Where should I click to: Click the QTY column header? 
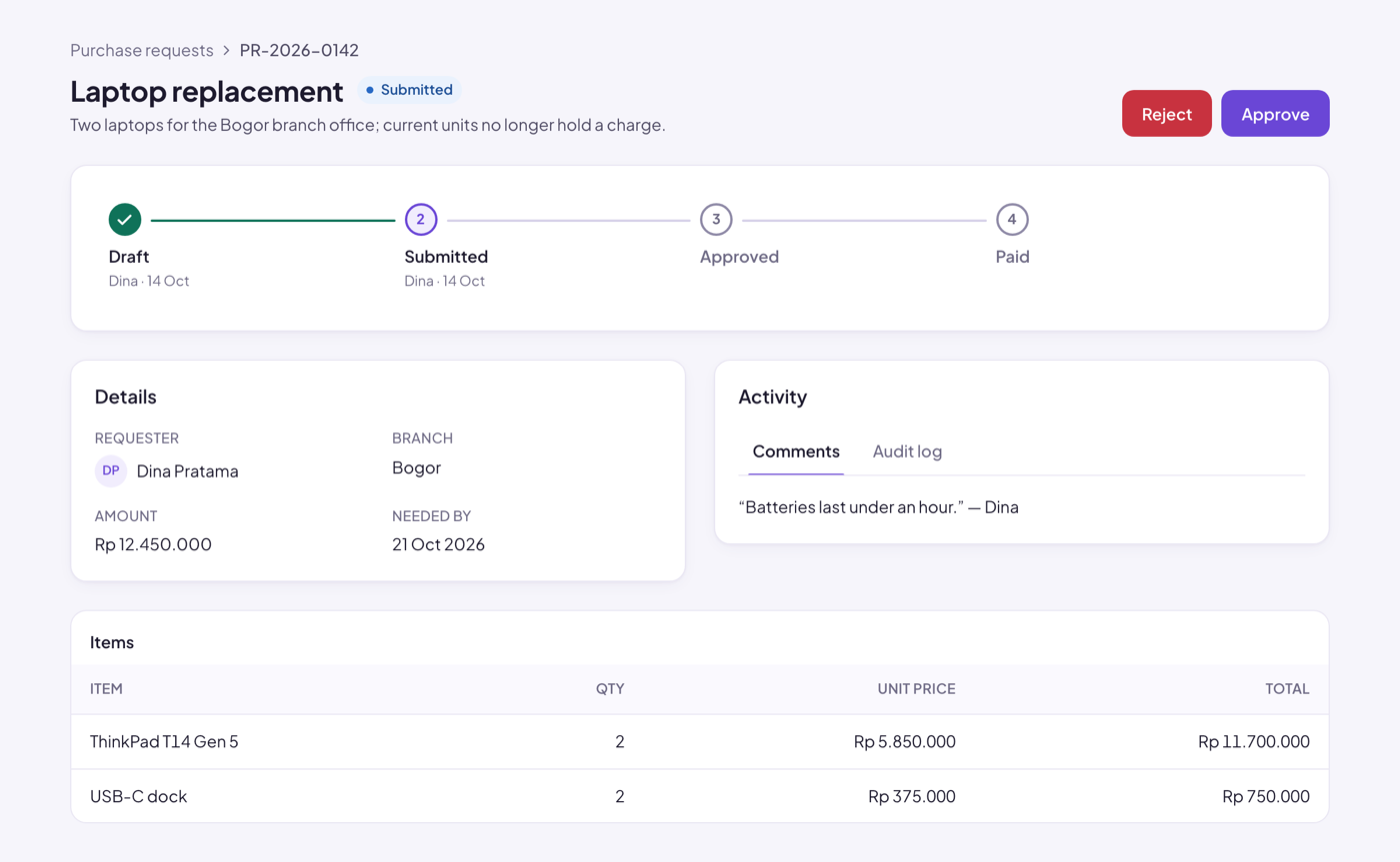click(610, 689)
